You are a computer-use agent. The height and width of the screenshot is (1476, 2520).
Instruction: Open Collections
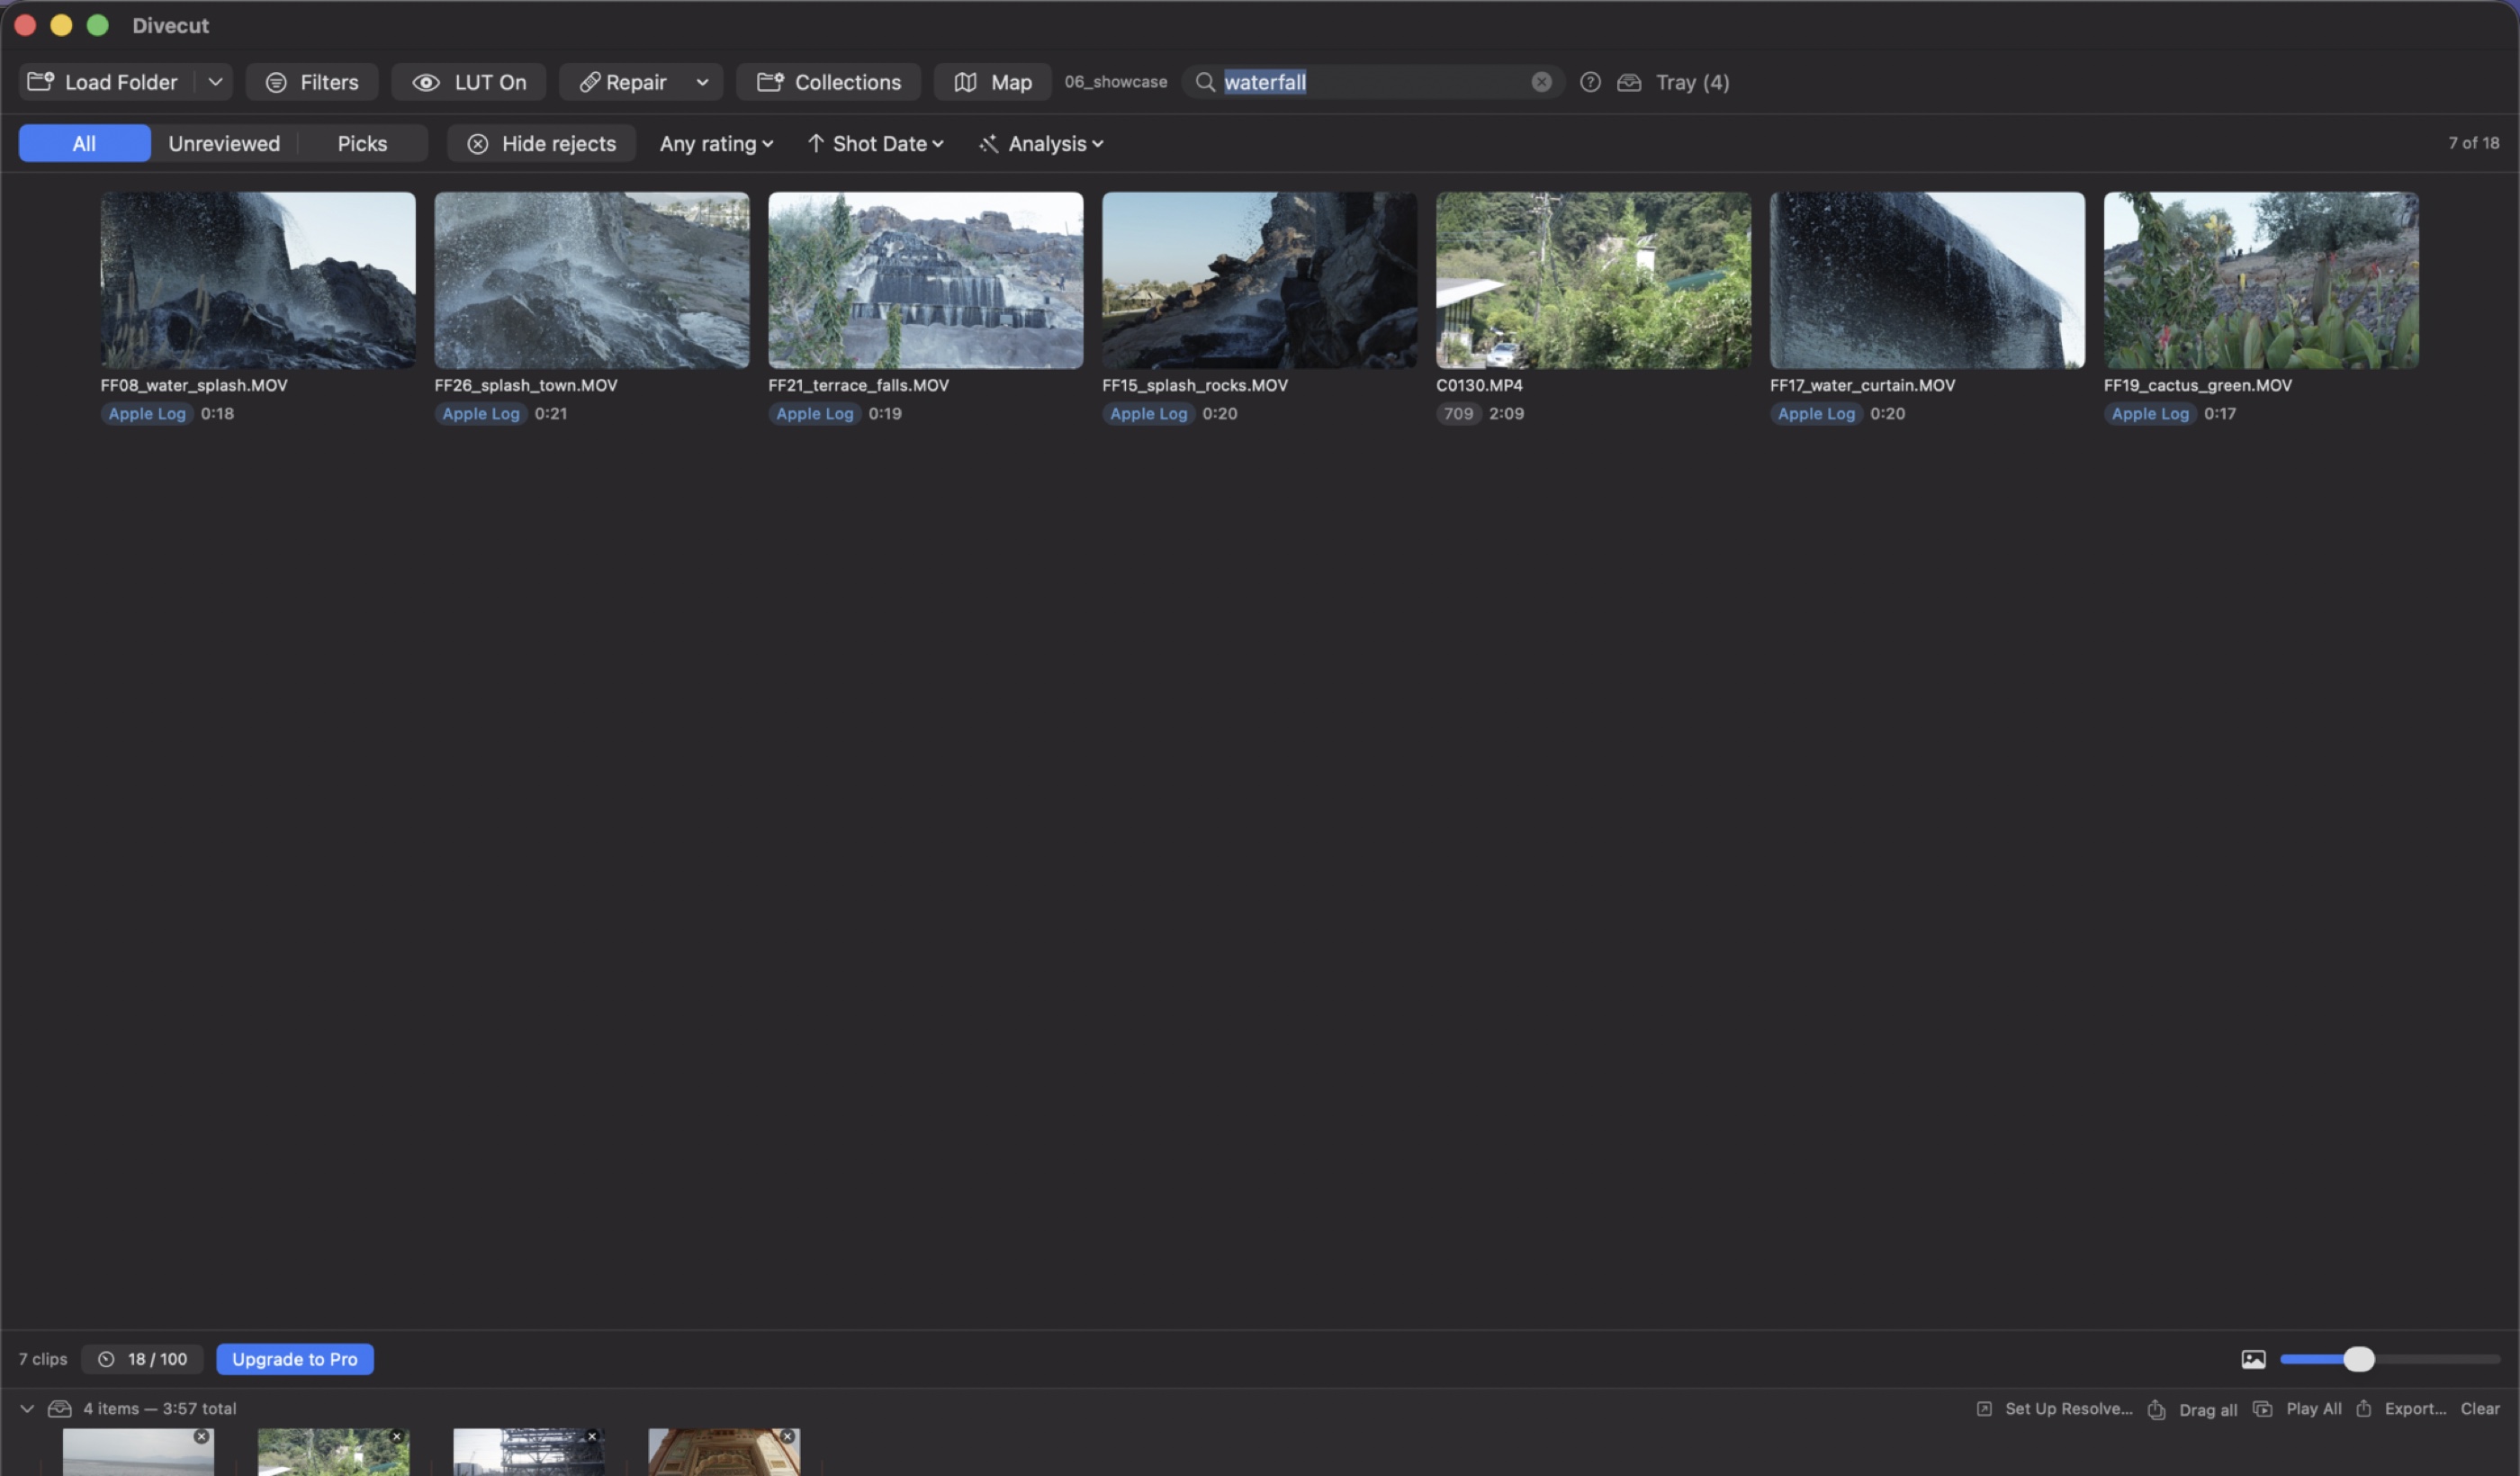coord(828,82)
